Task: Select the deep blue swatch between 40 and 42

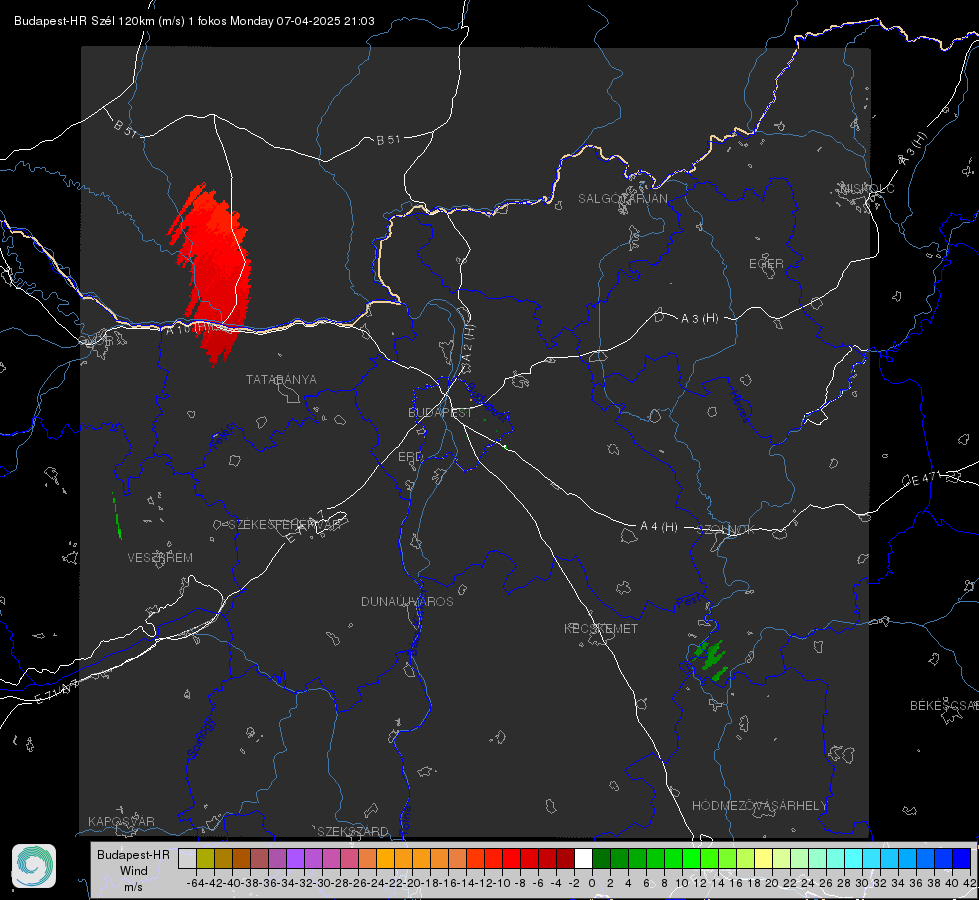Action: click(x=962, y=858)
